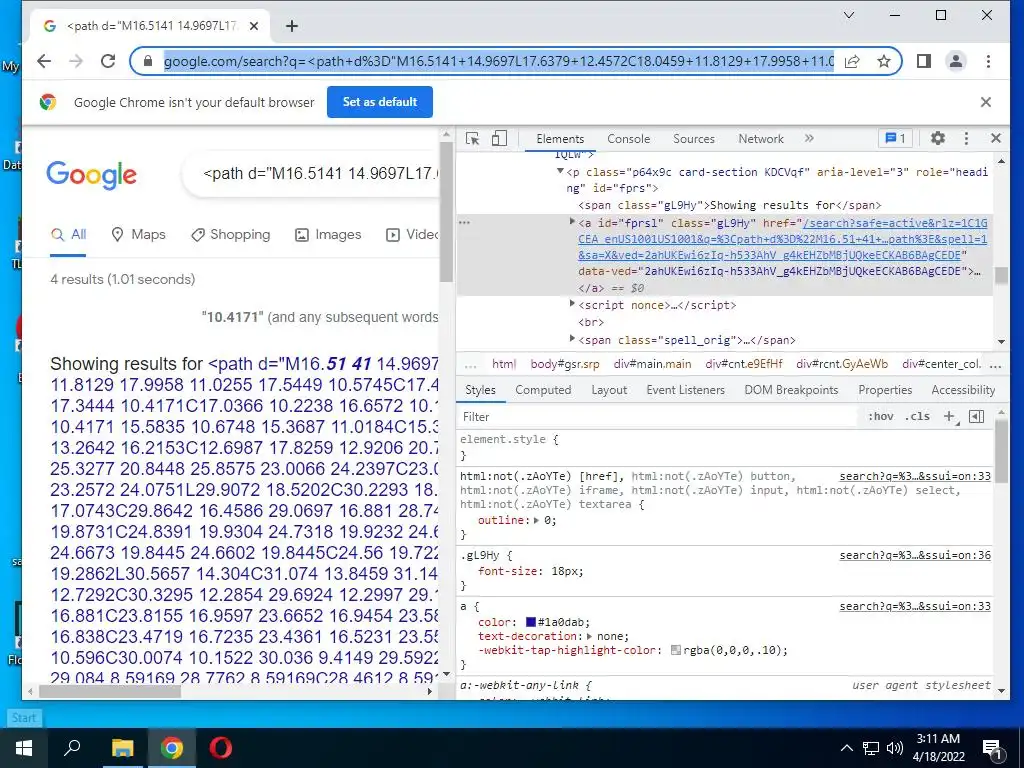Bookmark this page with the star icon
1024x768 pixels.
[884, 61]
